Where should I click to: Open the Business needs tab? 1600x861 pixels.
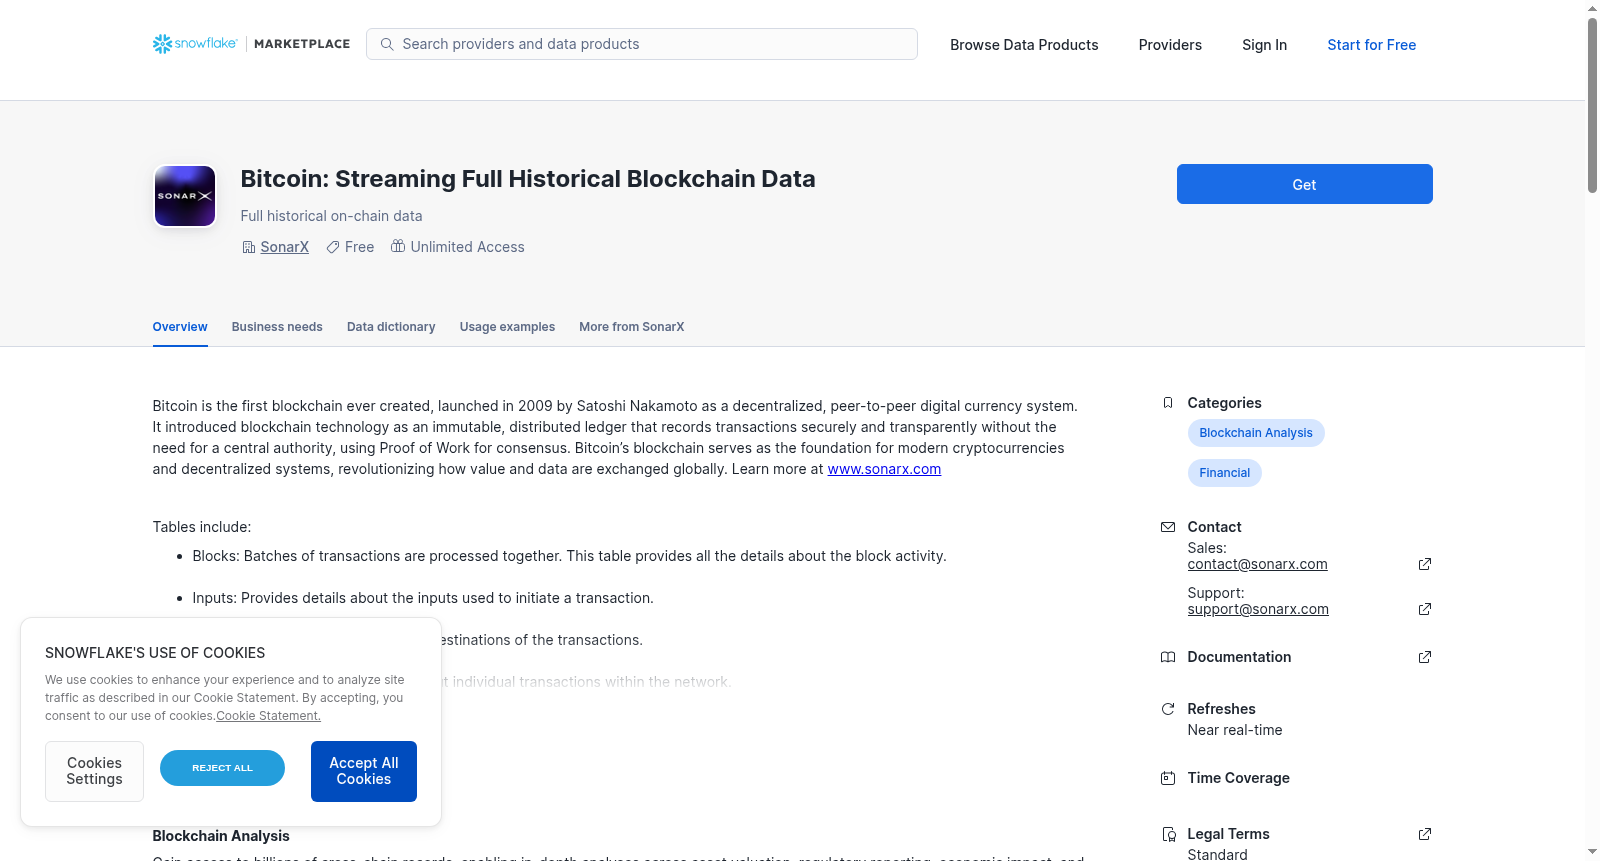277,327
